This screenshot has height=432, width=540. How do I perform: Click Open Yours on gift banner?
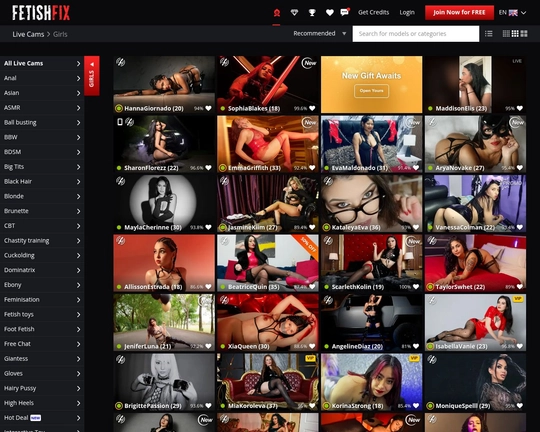(371, 91)
